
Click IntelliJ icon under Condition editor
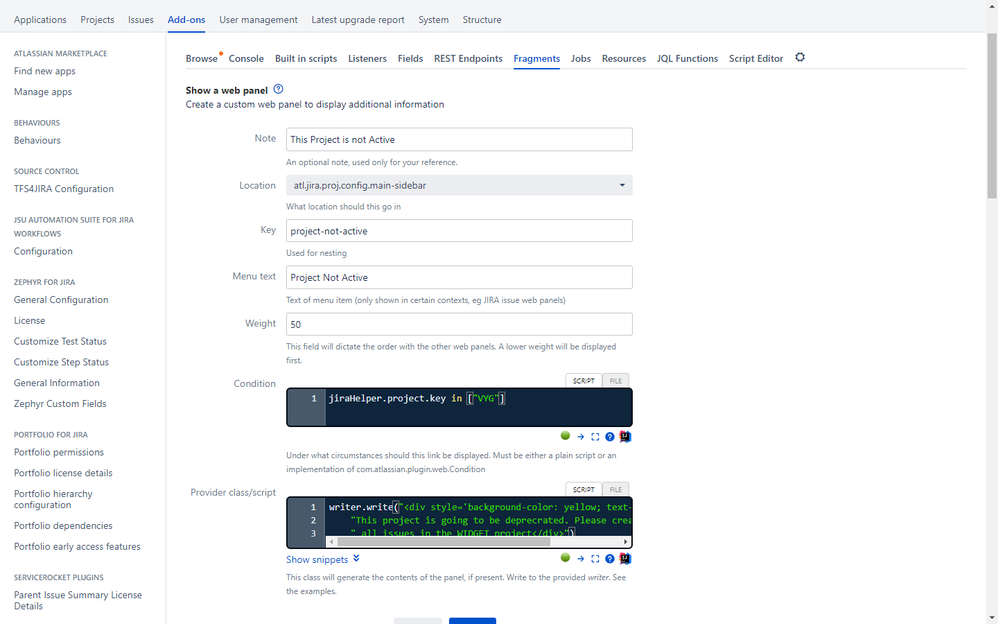625,437
